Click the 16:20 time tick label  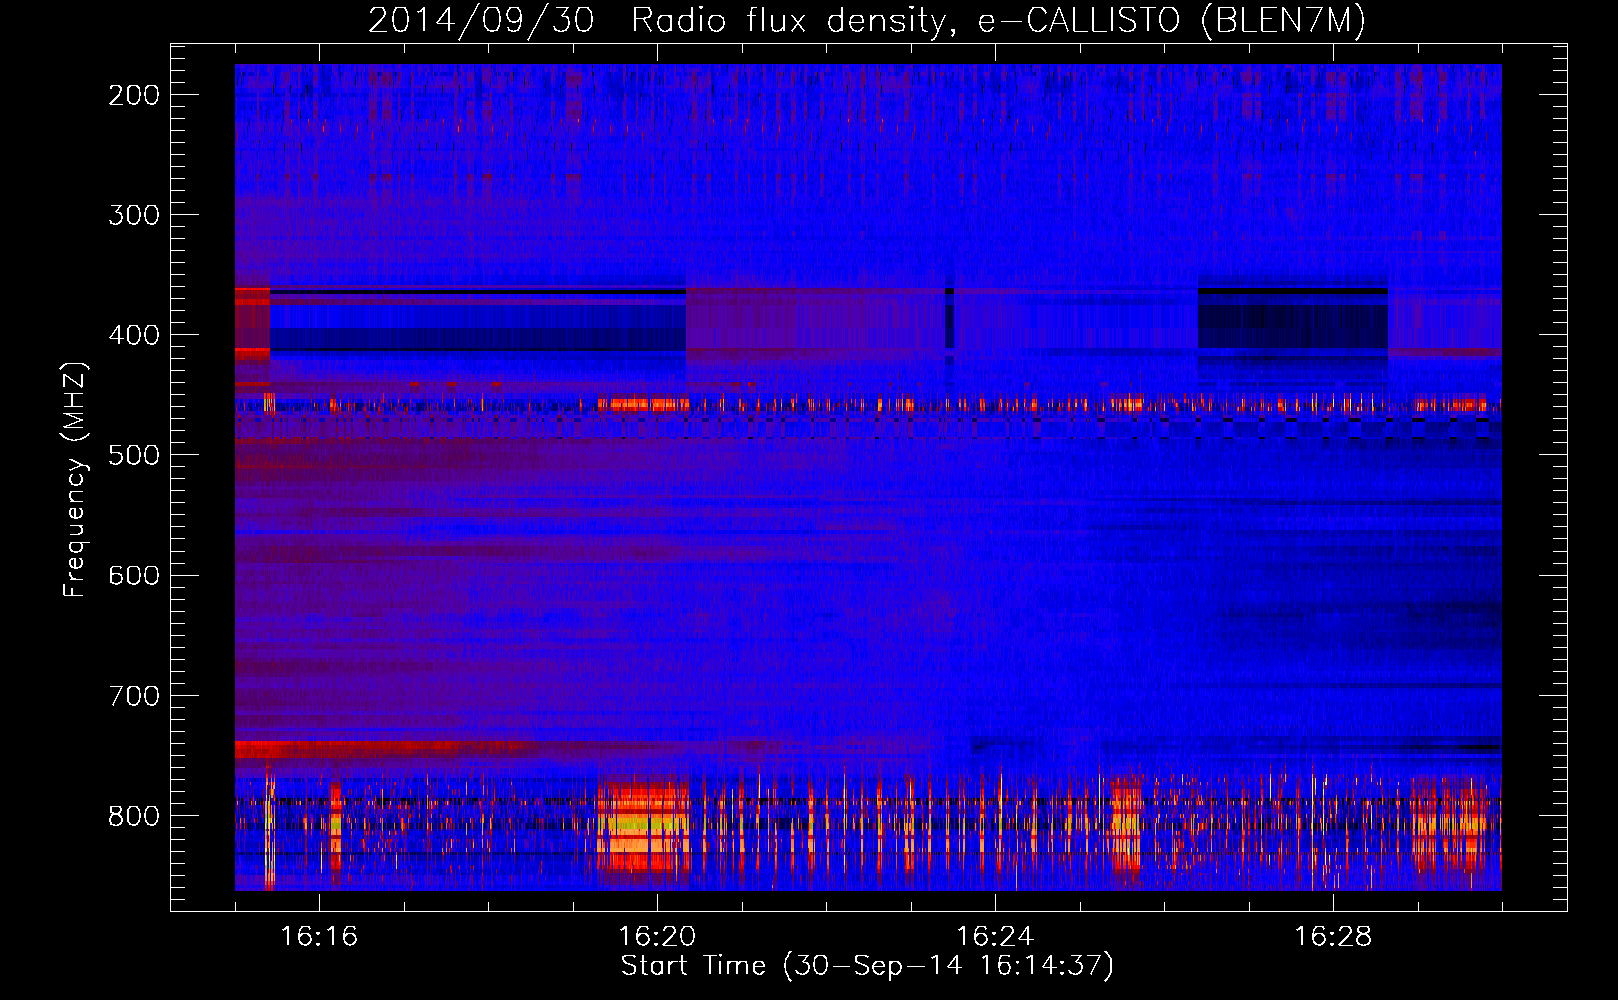click(x=657, y=936)
